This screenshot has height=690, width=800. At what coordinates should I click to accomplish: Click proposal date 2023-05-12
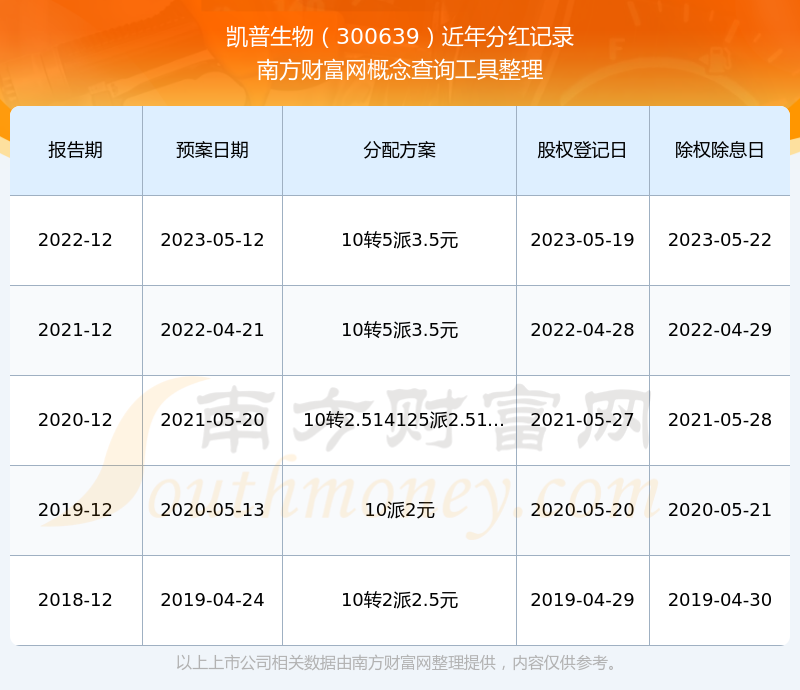pyautogui.click(x=212, y=240)
